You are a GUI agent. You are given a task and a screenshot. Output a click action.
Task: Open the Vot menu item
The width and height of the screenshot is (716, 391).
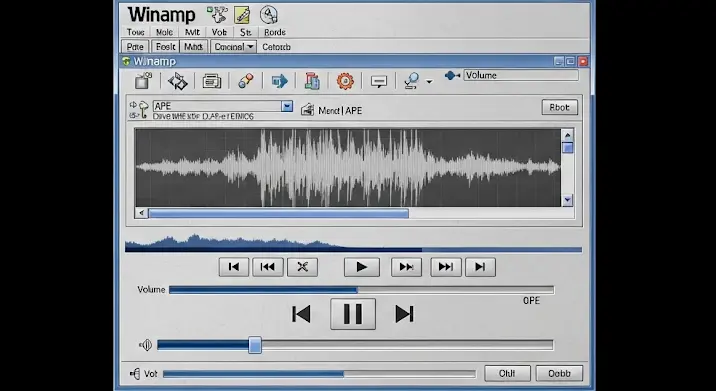(x=219, y=32)
